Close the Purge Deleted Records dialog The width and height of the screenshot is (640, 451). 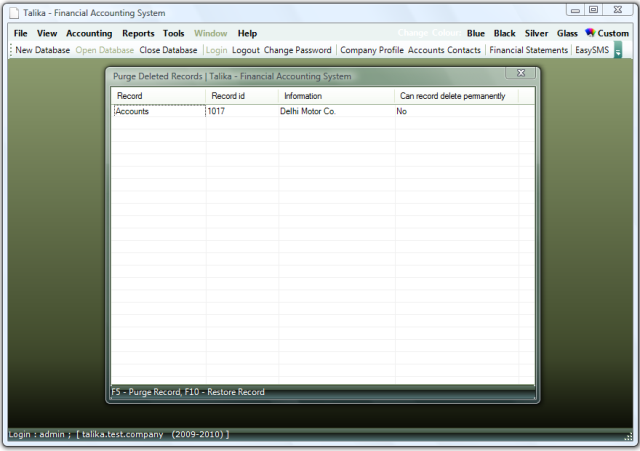520,74
